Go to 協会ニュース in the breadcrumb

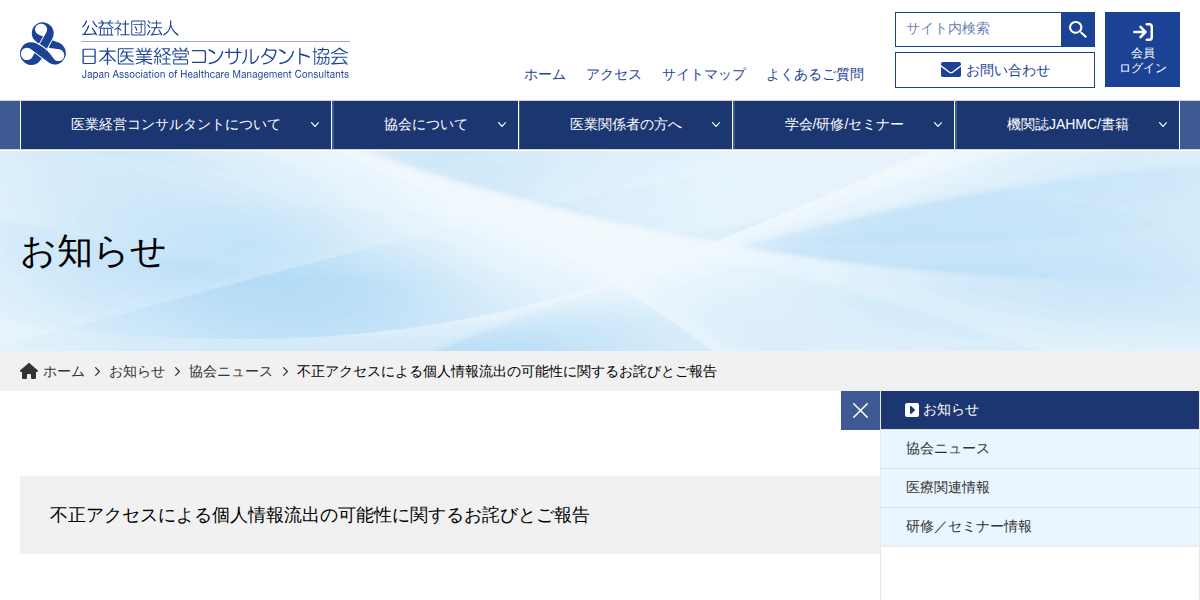(231, 371)
